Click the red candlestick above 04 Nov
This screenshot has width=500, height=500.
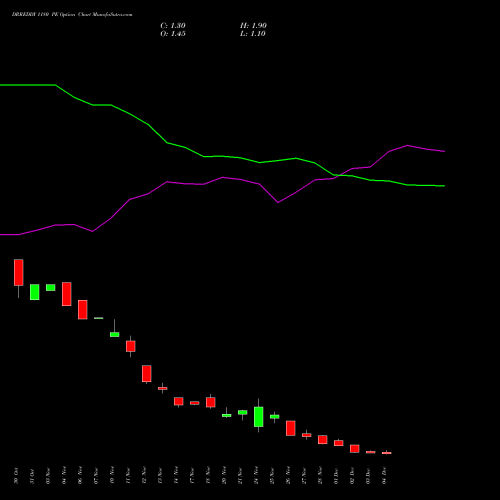tap(67, 294)
